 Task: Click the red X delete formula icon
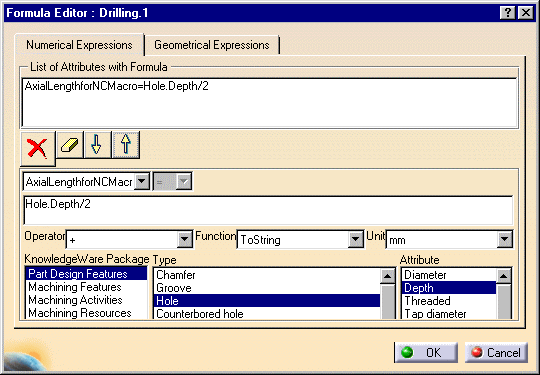(x=38, y=148)
